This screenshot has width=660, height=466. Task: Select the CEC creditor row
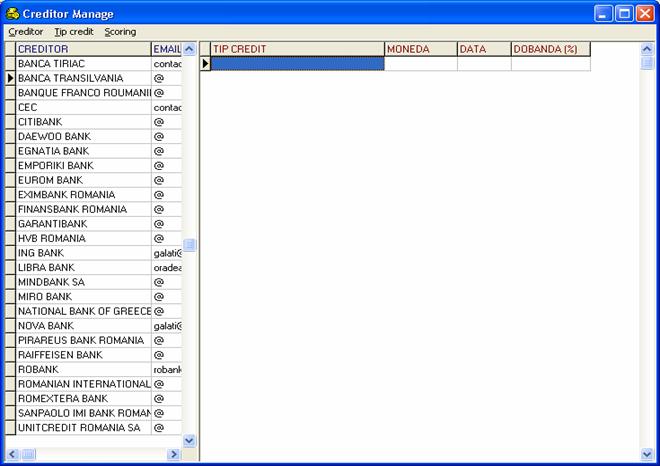click(x=83, y=107)
